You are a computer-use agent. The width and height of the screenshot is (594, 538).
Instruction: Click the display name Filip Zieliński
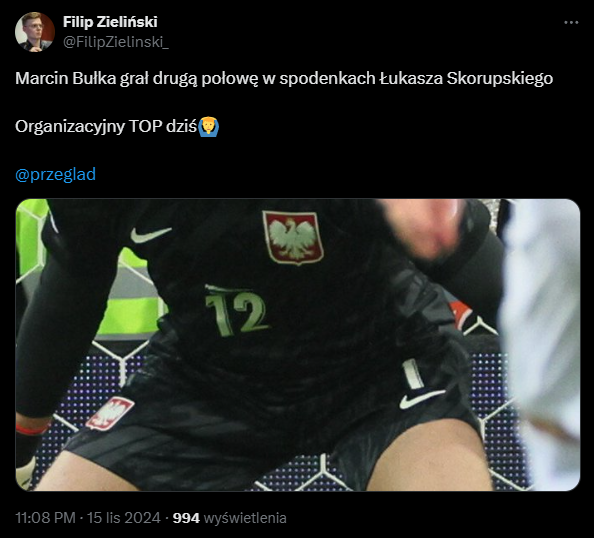pyautogui.click(x=110, y=22)
